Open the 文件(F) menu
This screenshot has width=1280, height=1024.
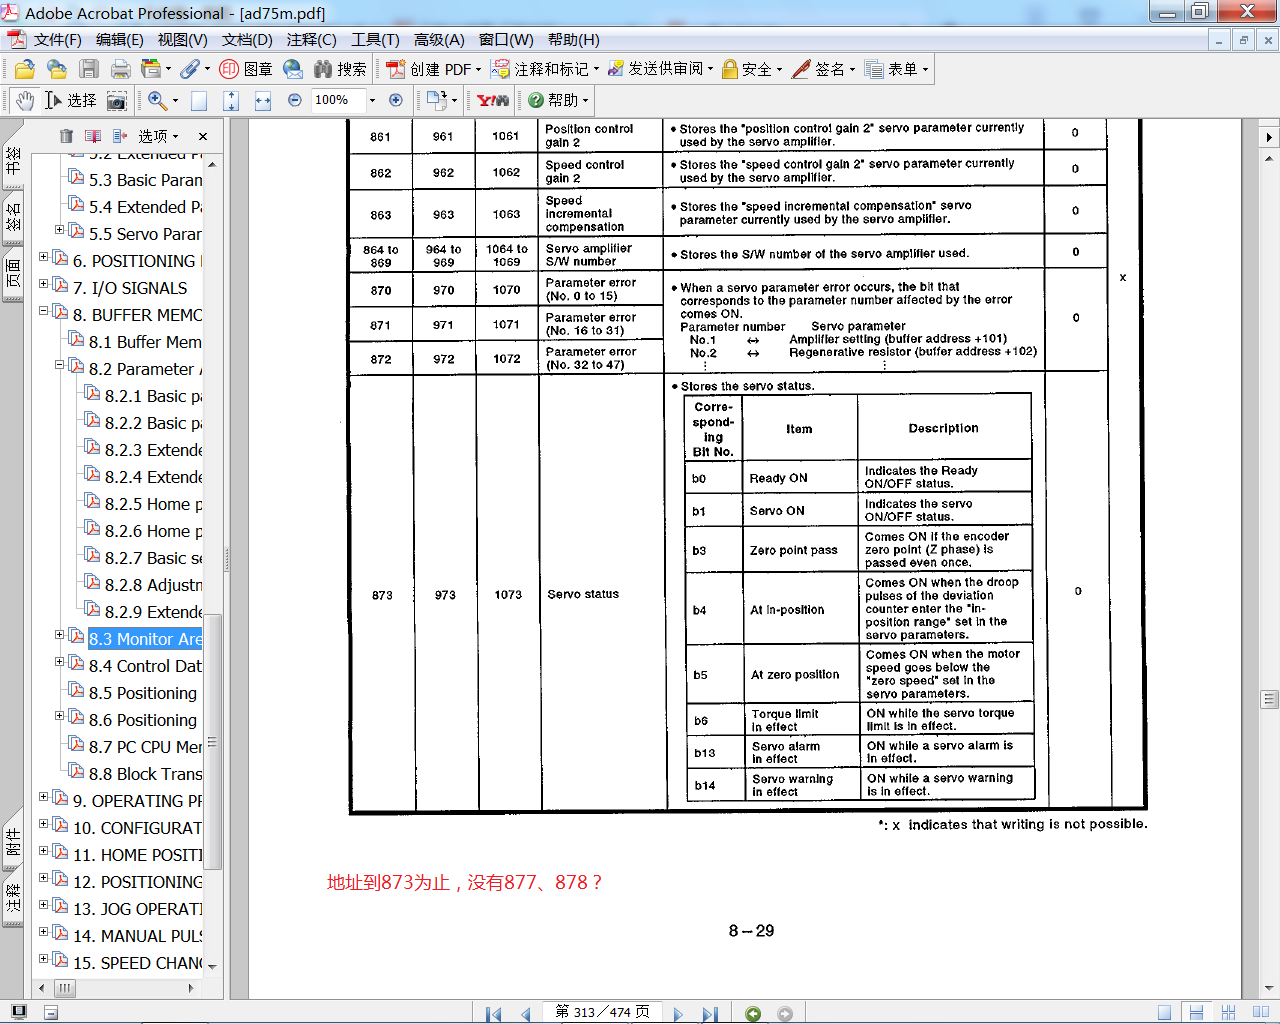point(57,40)
